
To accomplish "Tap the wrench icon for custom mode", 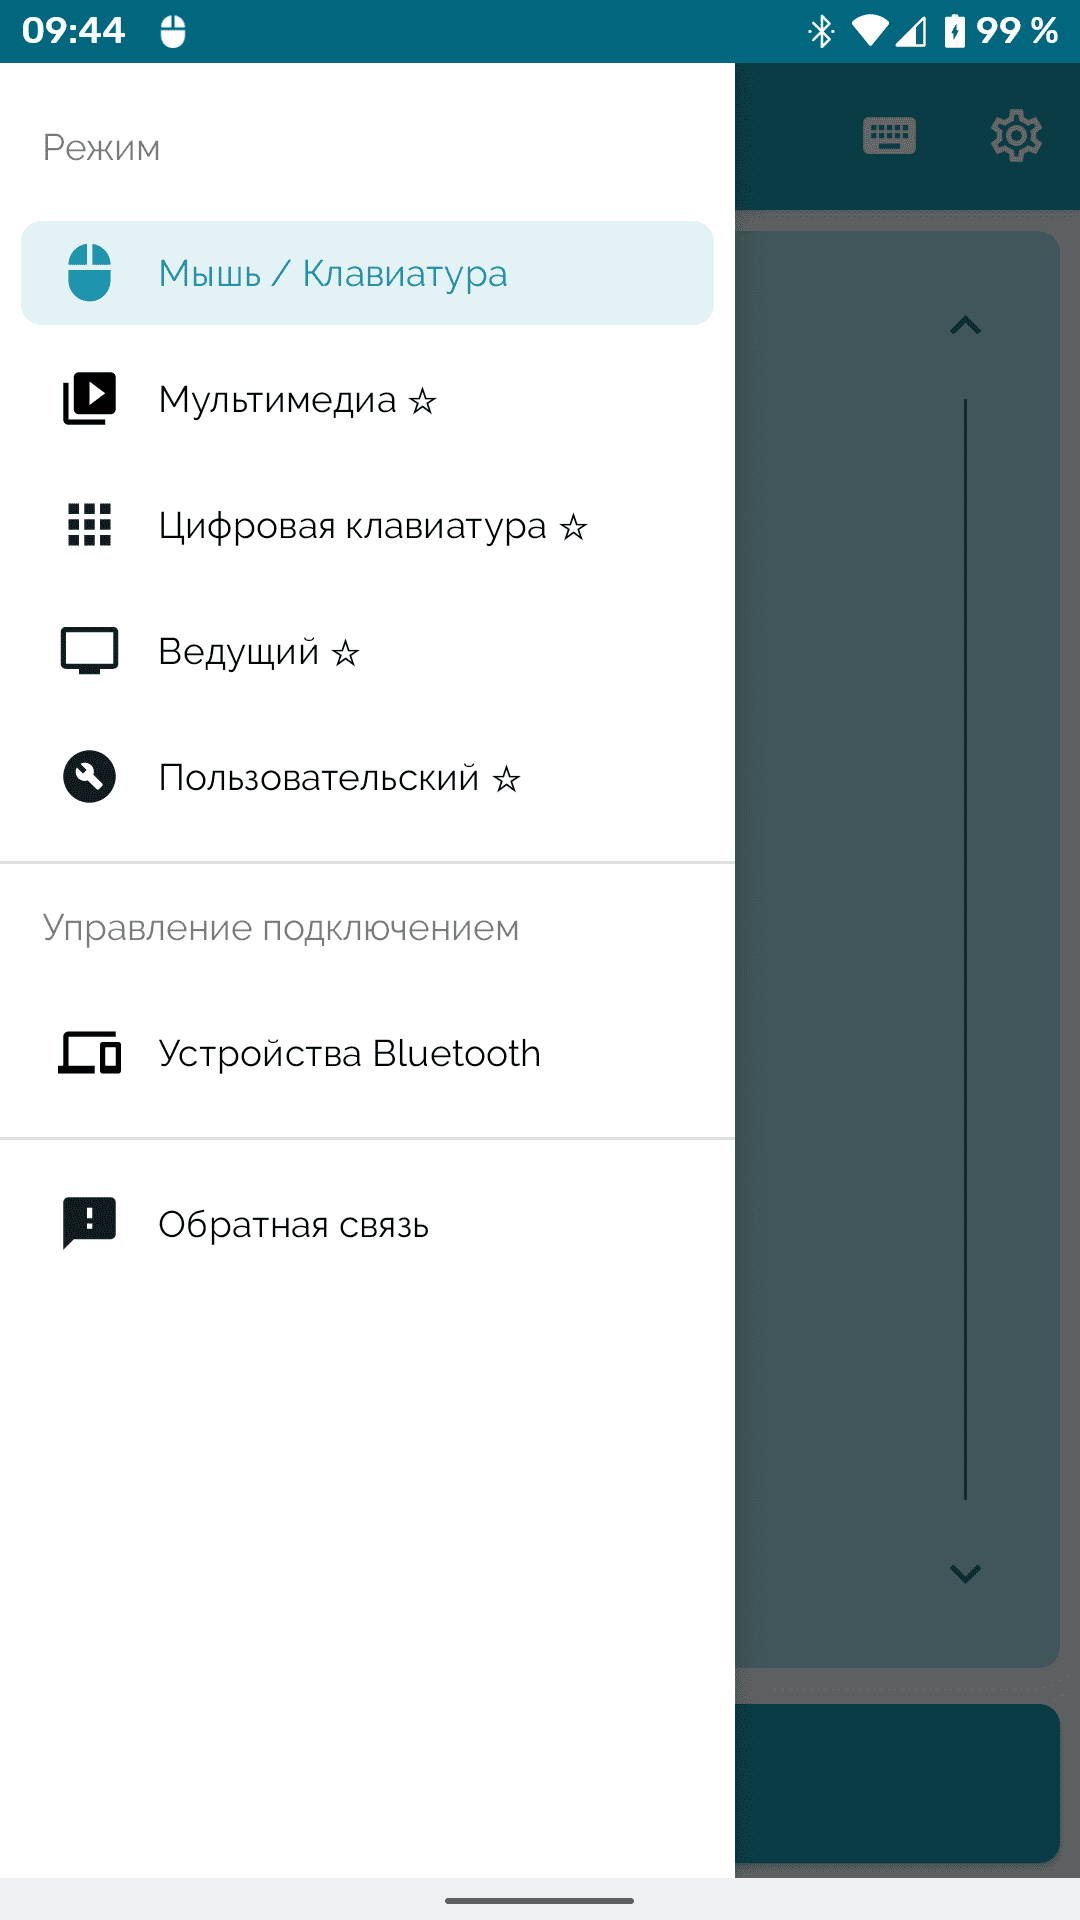I will pos(89,777).
